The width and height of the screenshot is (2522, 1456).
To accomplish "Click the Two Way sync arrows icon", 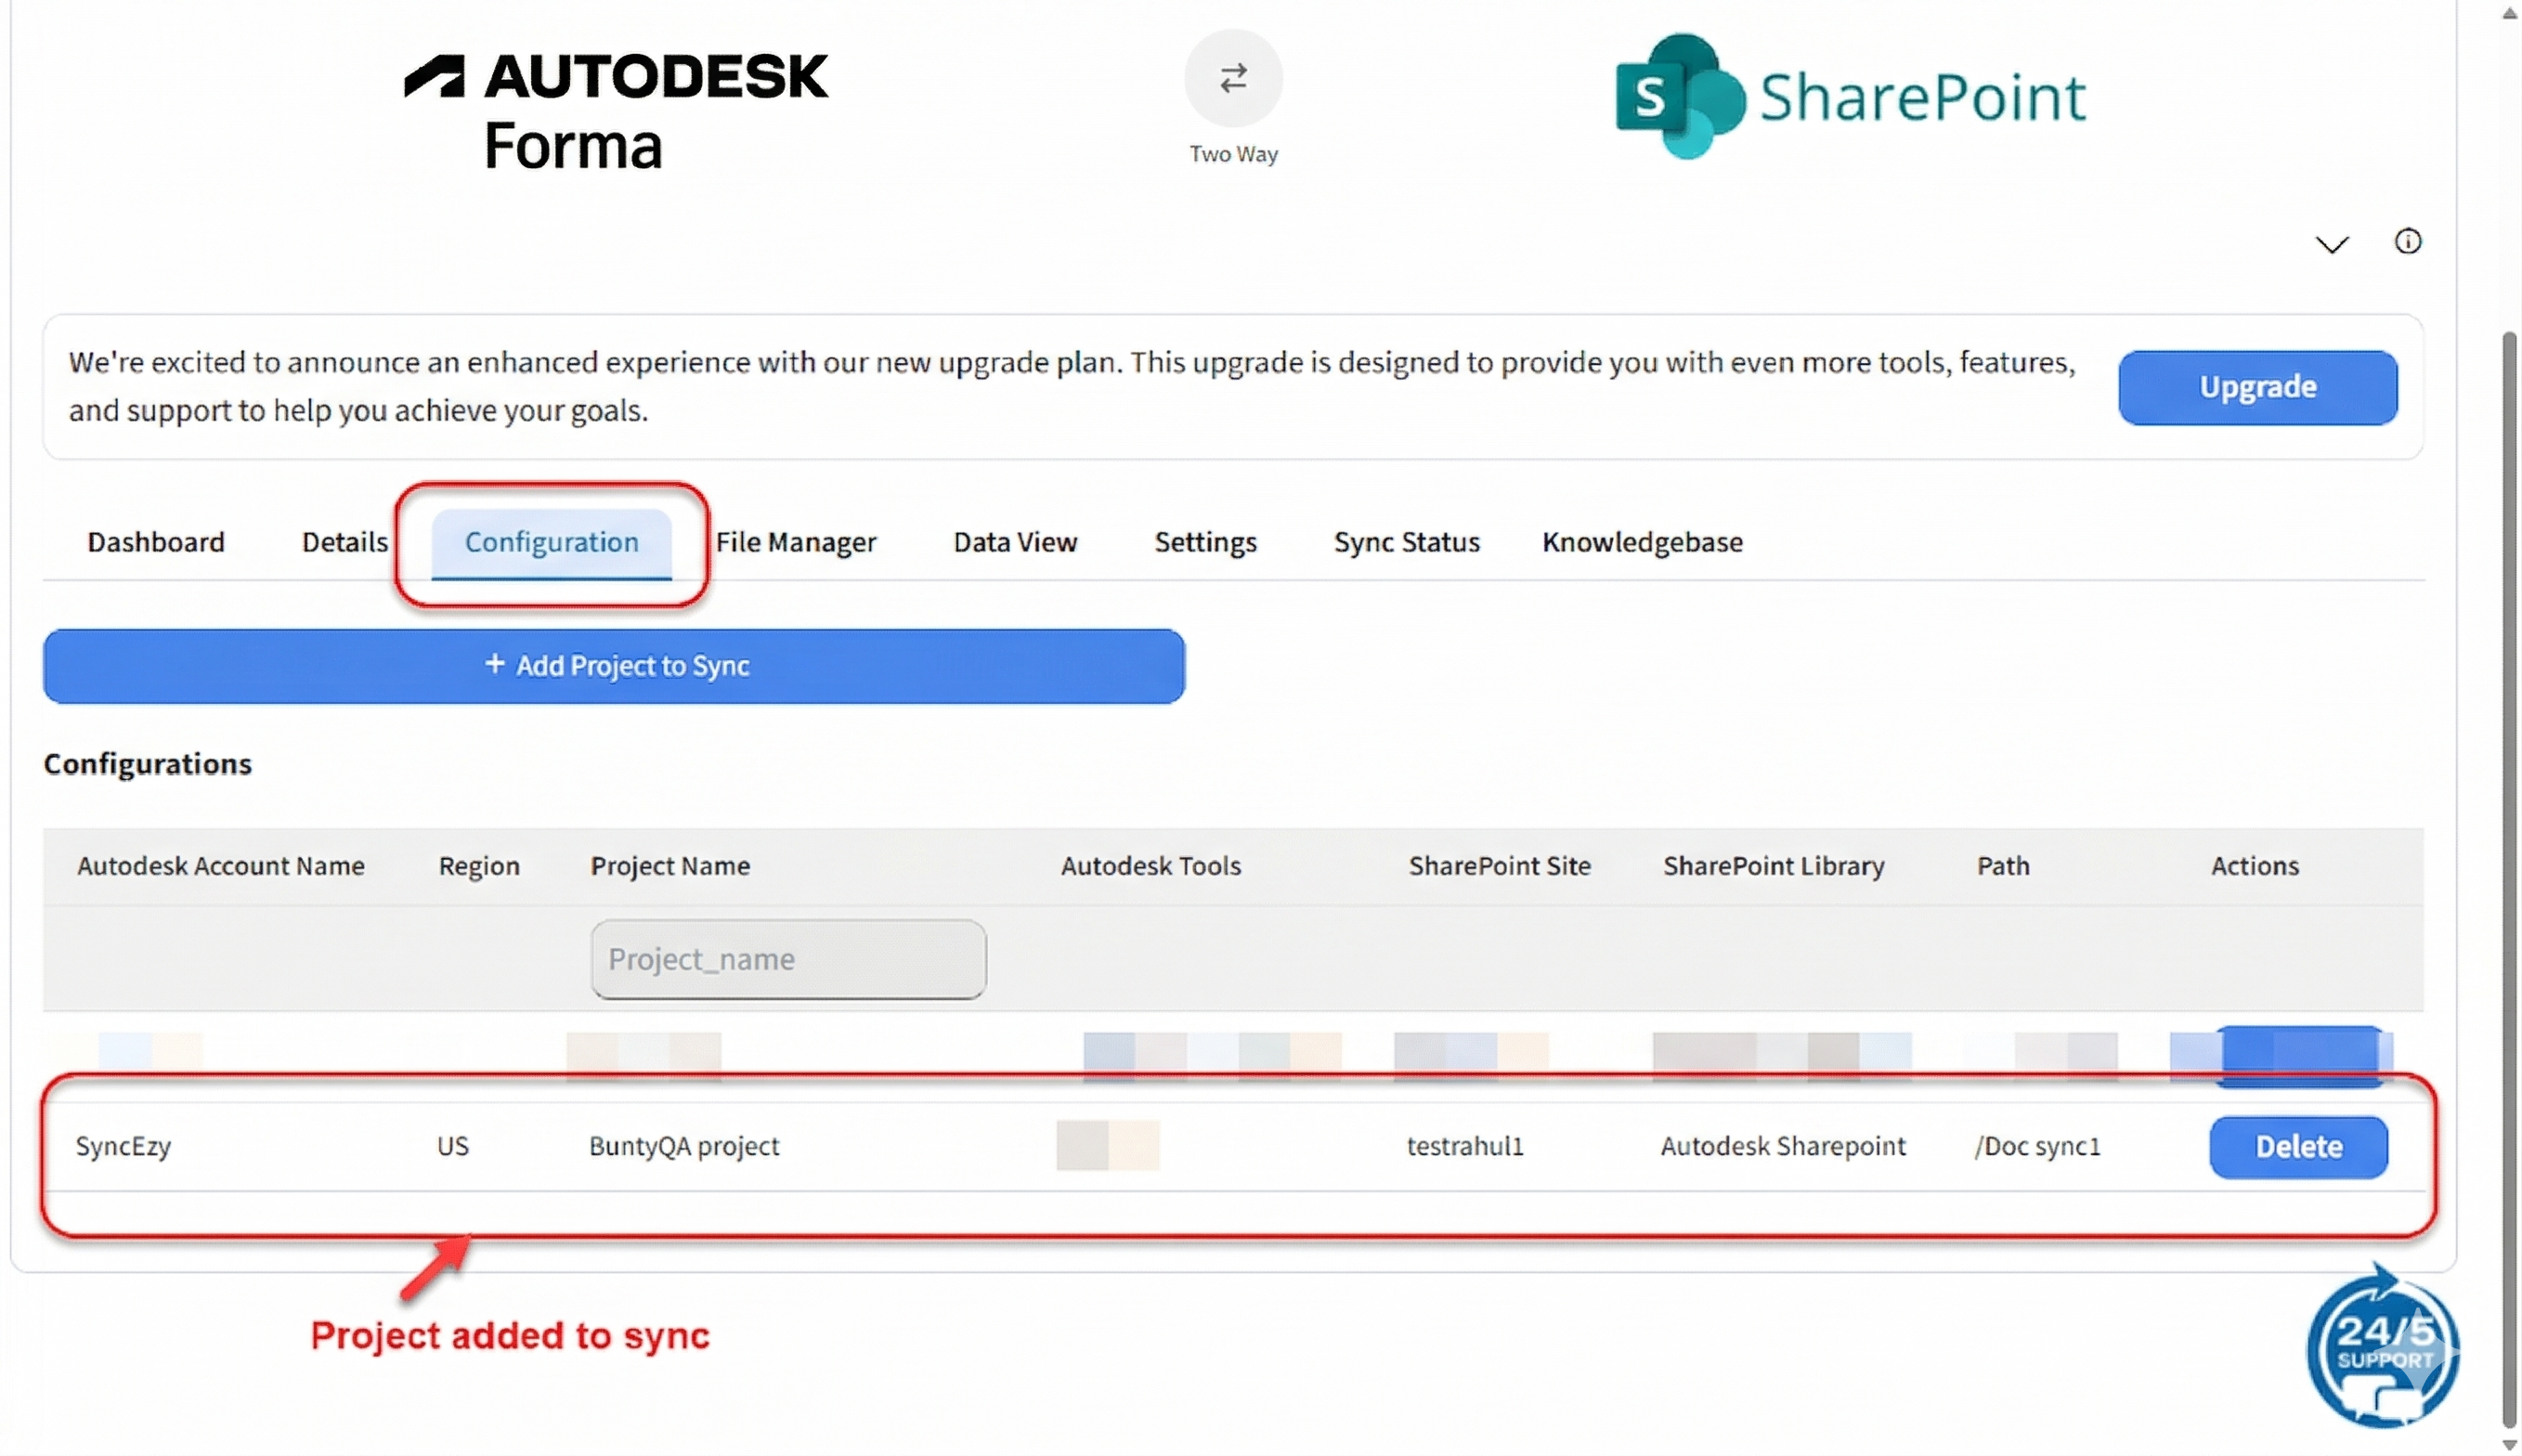I will tap(1232, 78).
